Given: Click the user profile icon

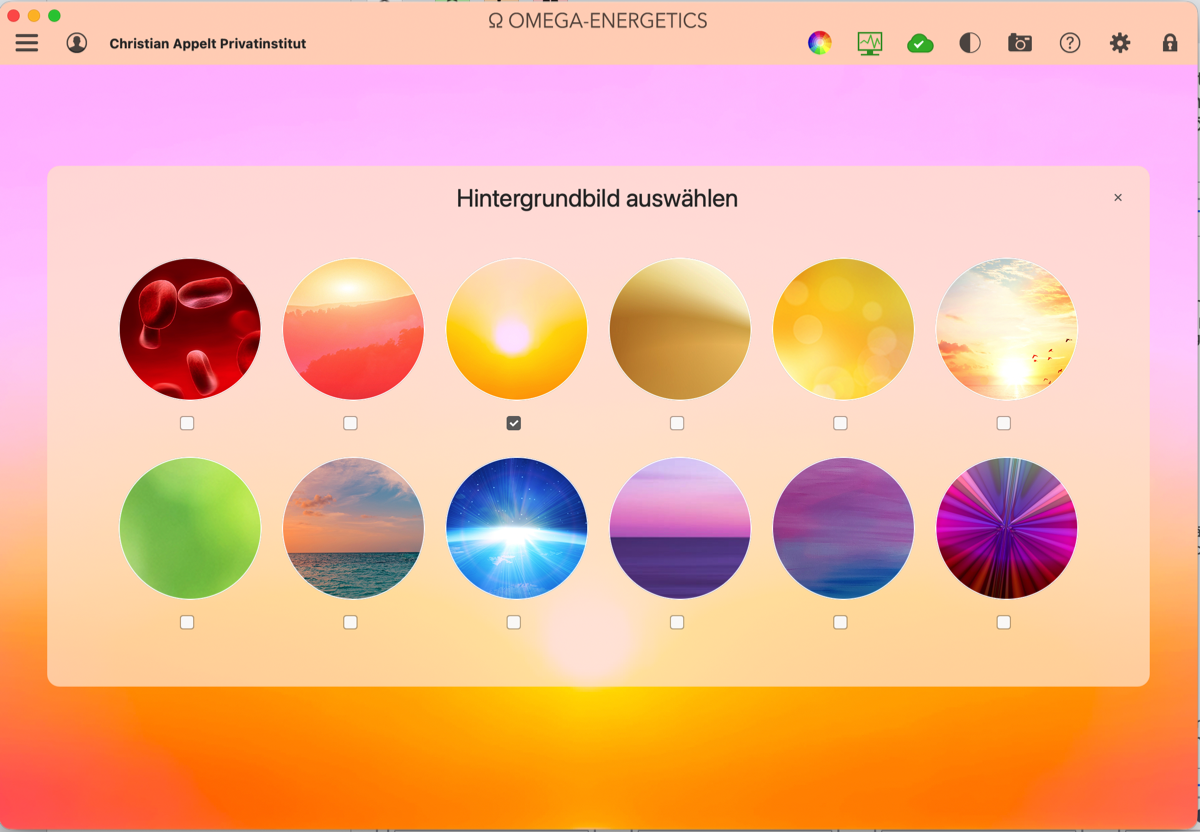Looking at the screenshot, I should 77,43.
